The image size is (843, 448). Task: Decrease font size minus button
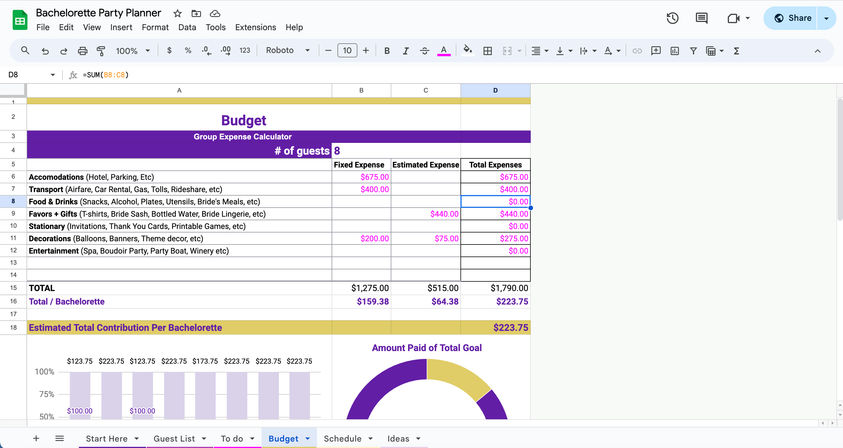[328, 51]
